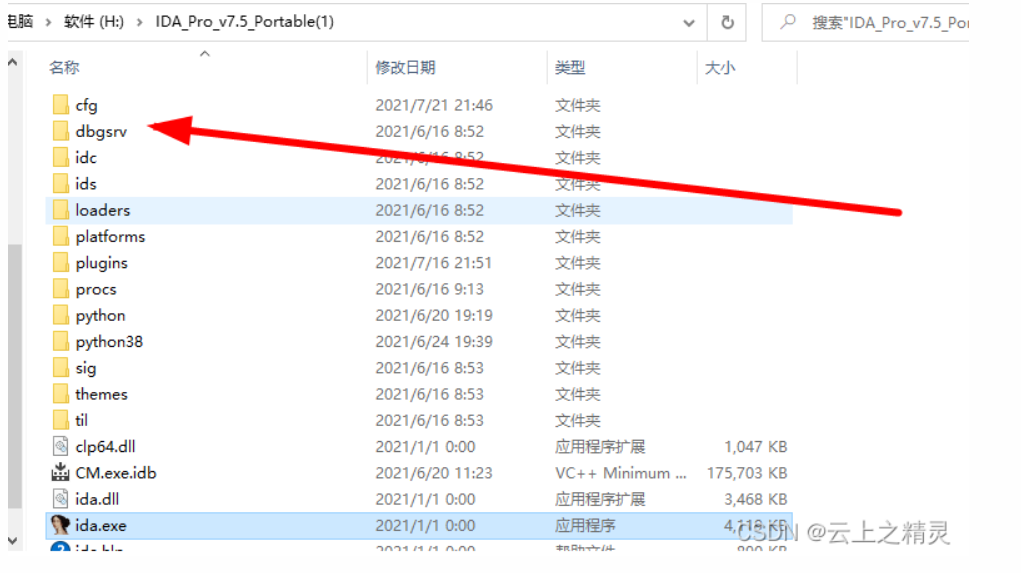
Task: Click python38 date 2021/6/24 19:39
Action: click(434, 341)
